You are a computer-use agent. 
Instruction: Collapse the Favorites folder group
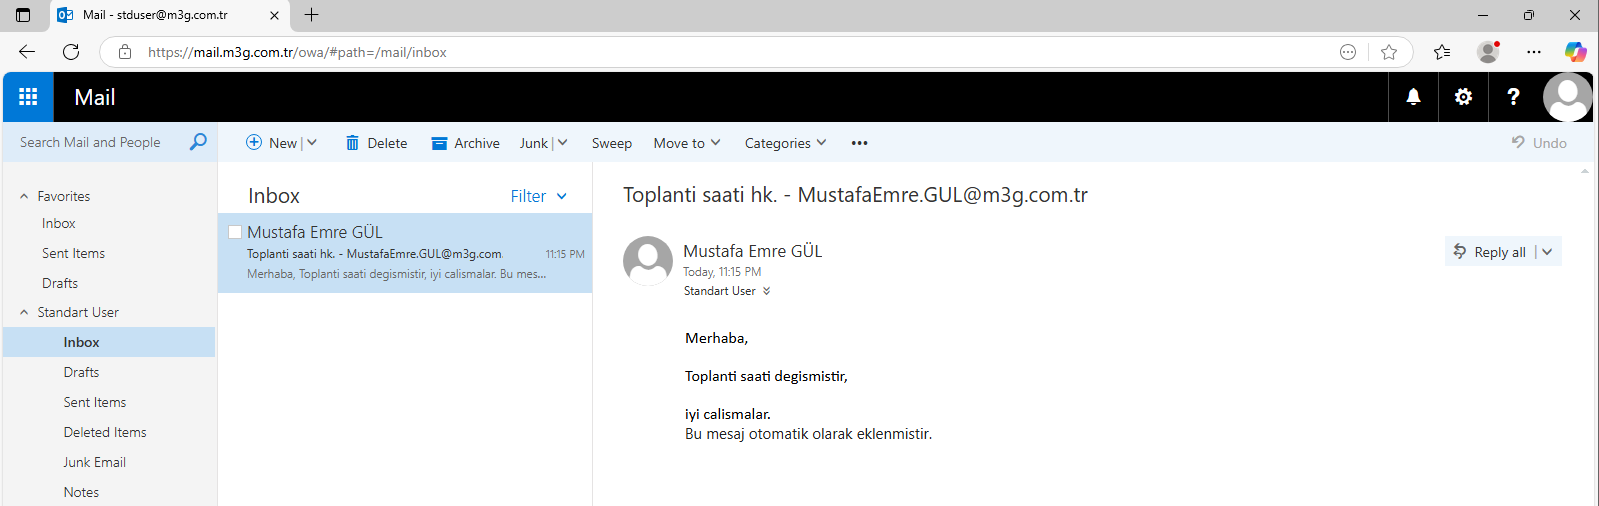(x=24, y=196)
